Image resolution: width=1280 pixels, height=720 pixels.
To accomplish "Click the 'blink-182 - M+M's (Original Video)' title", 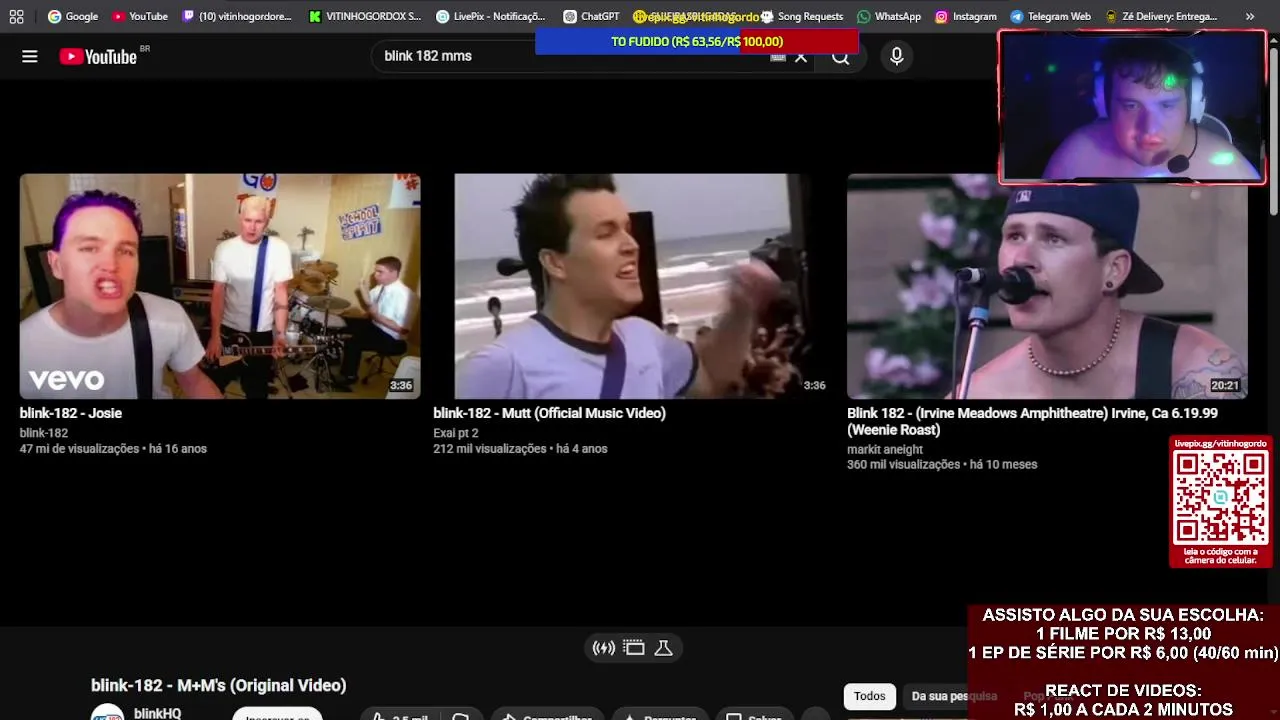I will (x=218, y=685).
